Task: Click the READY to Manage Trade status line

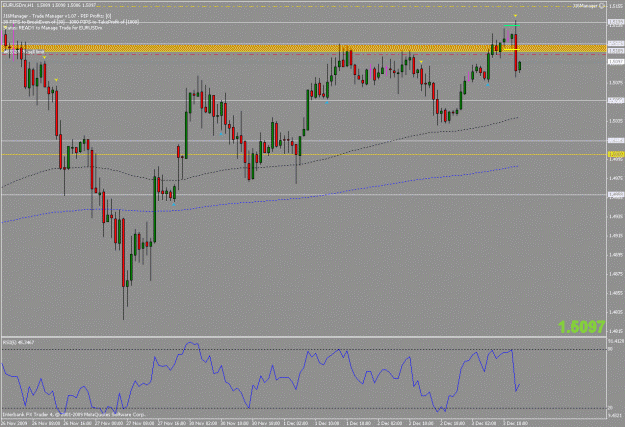Action: point(53,28)
